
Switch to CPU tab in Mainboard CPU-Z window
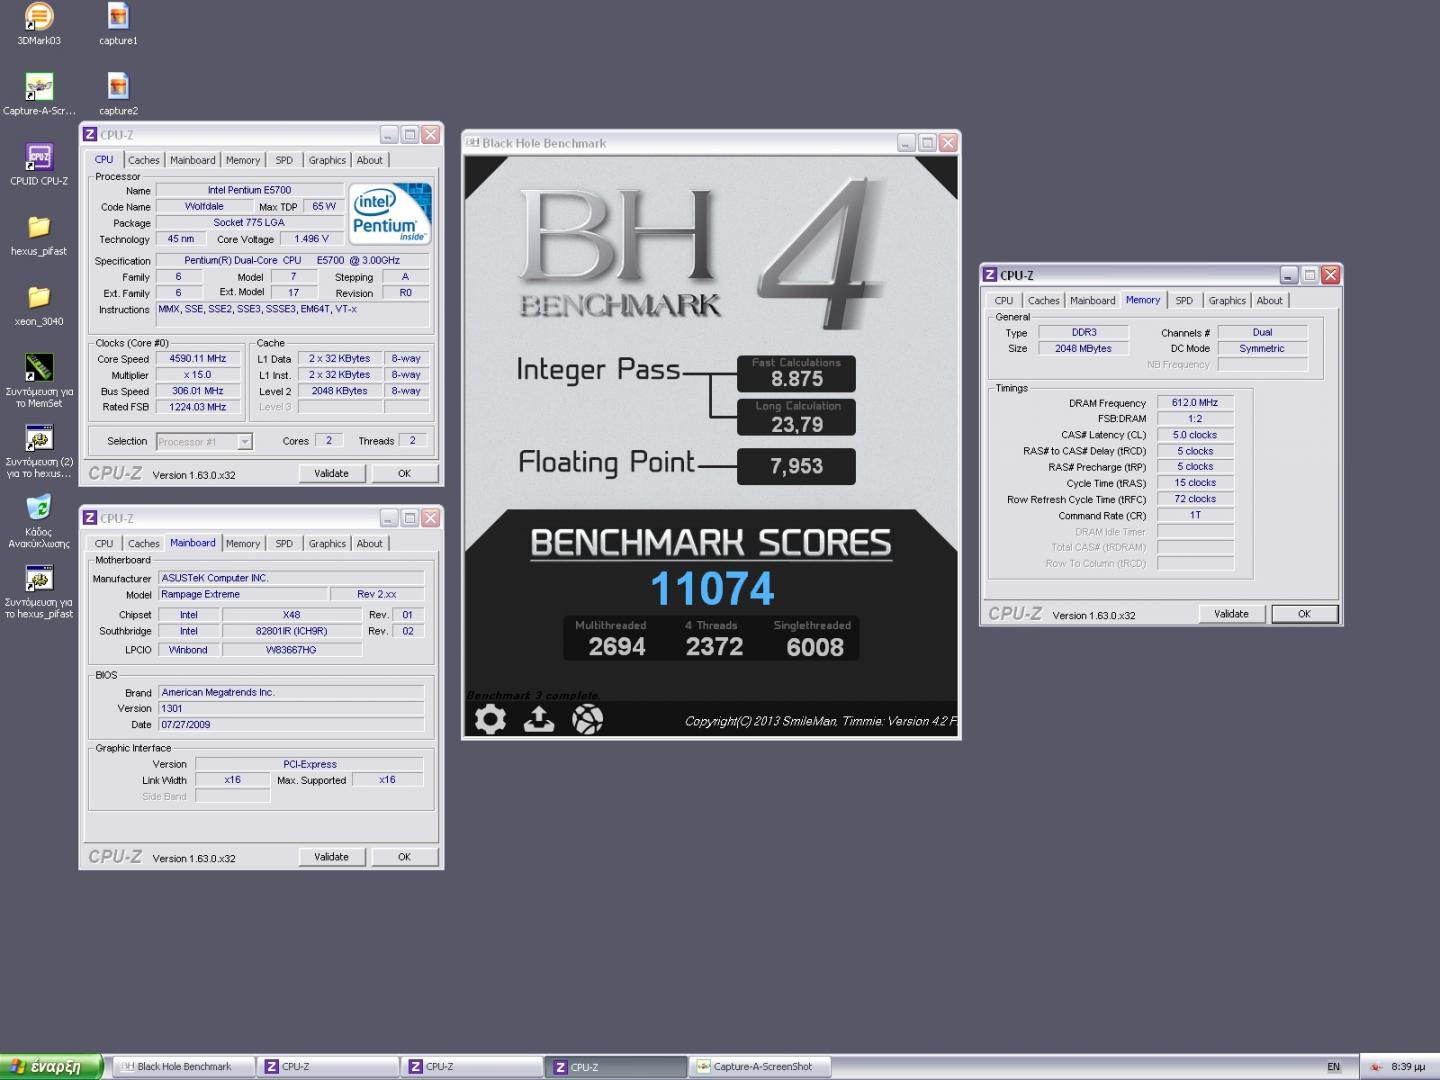pos(104,543)
